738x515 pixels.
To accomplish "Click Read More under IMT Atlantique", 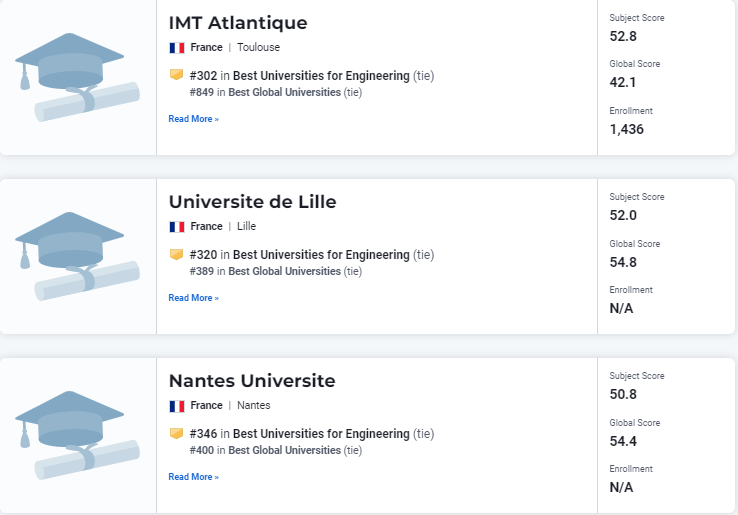I will 193,119.
